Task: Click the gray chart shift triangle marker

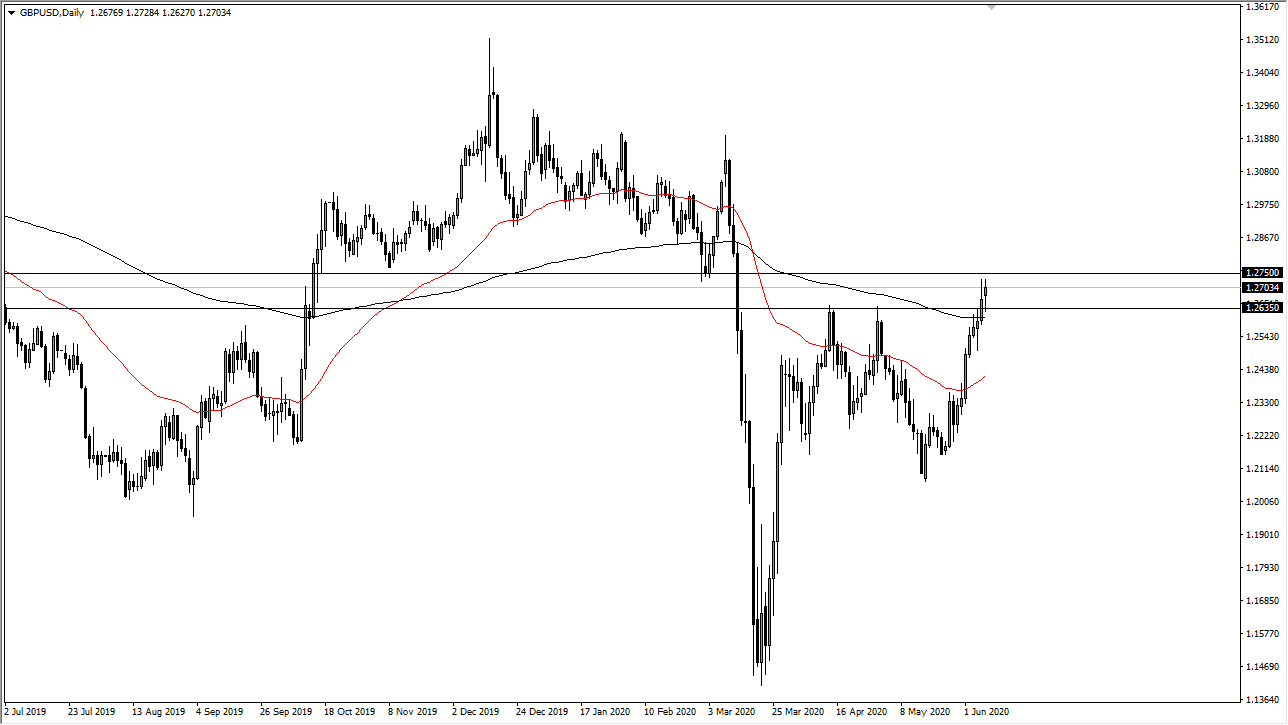Action: coord(991,6)
